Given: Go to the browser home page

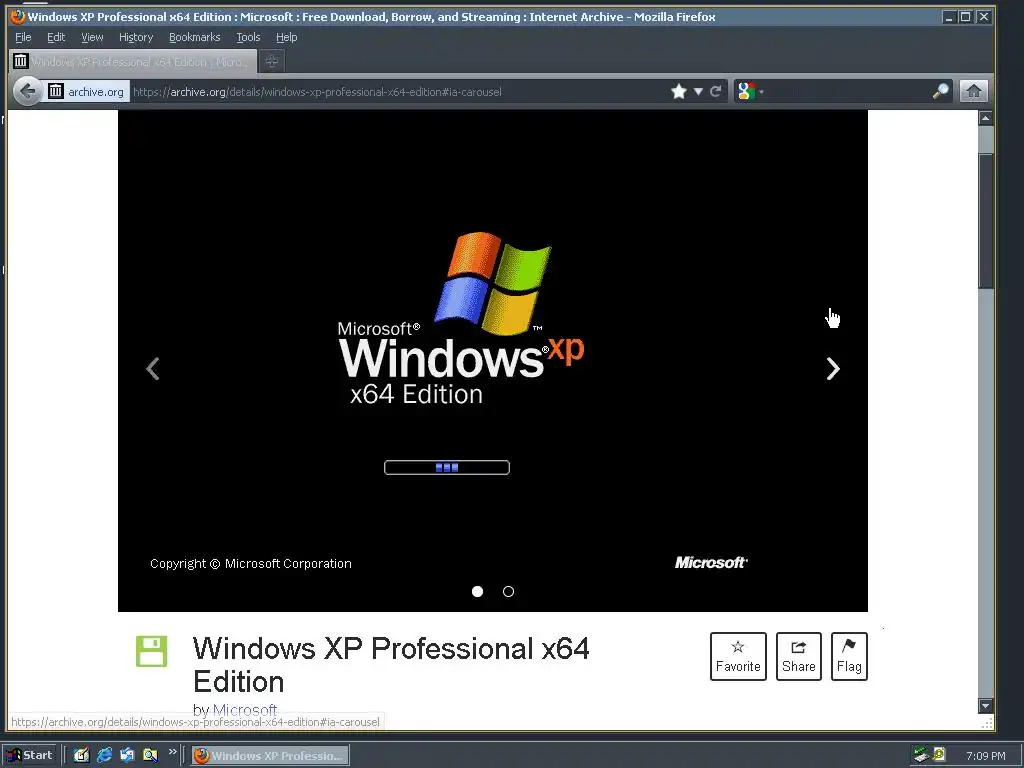Looking at the screenshot, I should pos(973,91).
